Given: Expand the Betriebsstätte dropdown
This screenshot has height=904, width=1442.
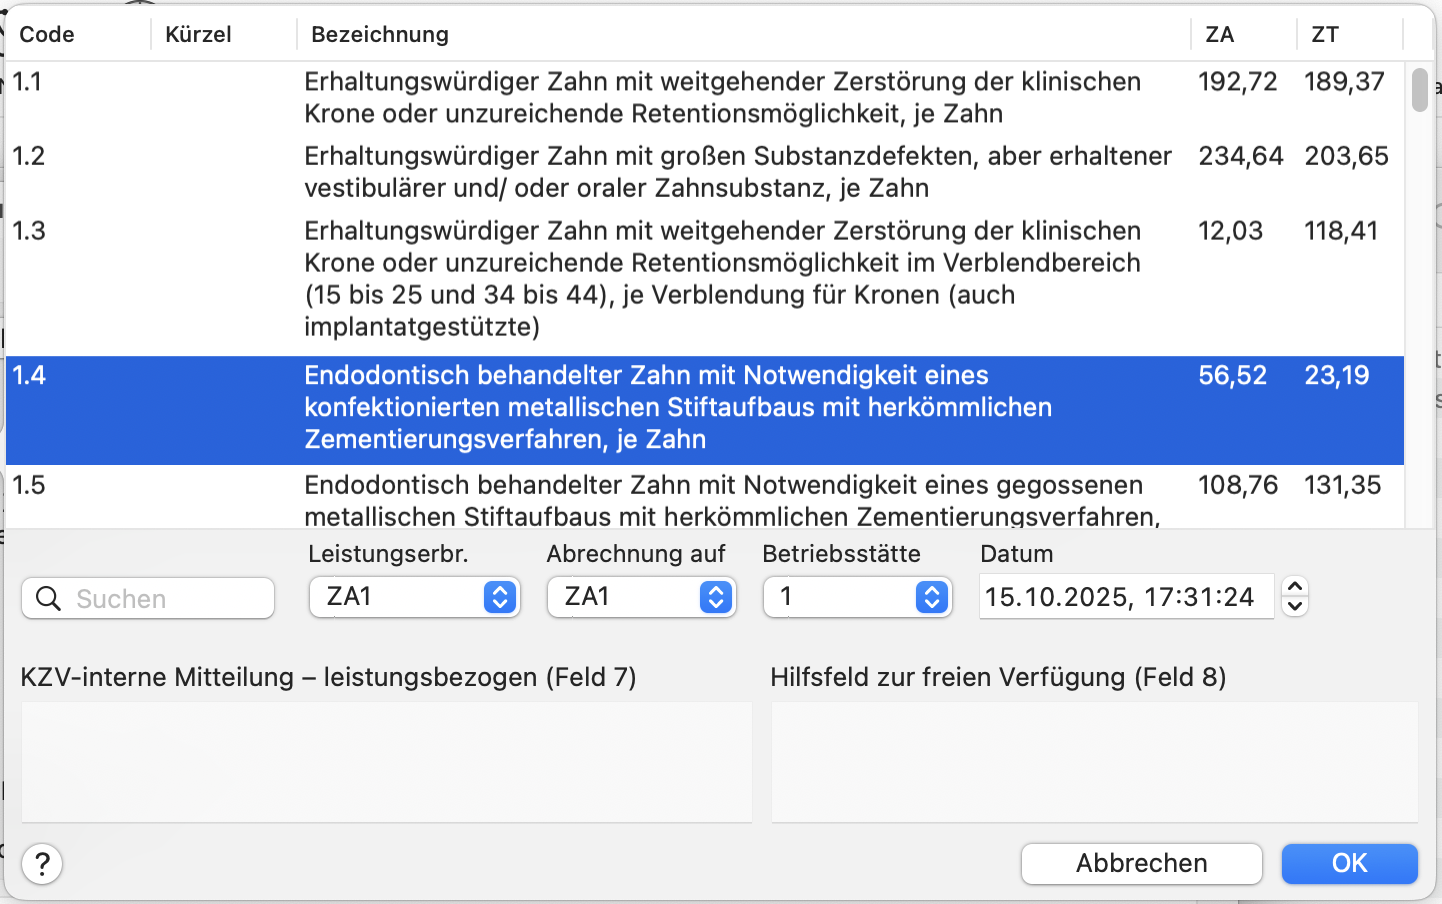Looking at the screenshot, I should (x=857, y=597).
